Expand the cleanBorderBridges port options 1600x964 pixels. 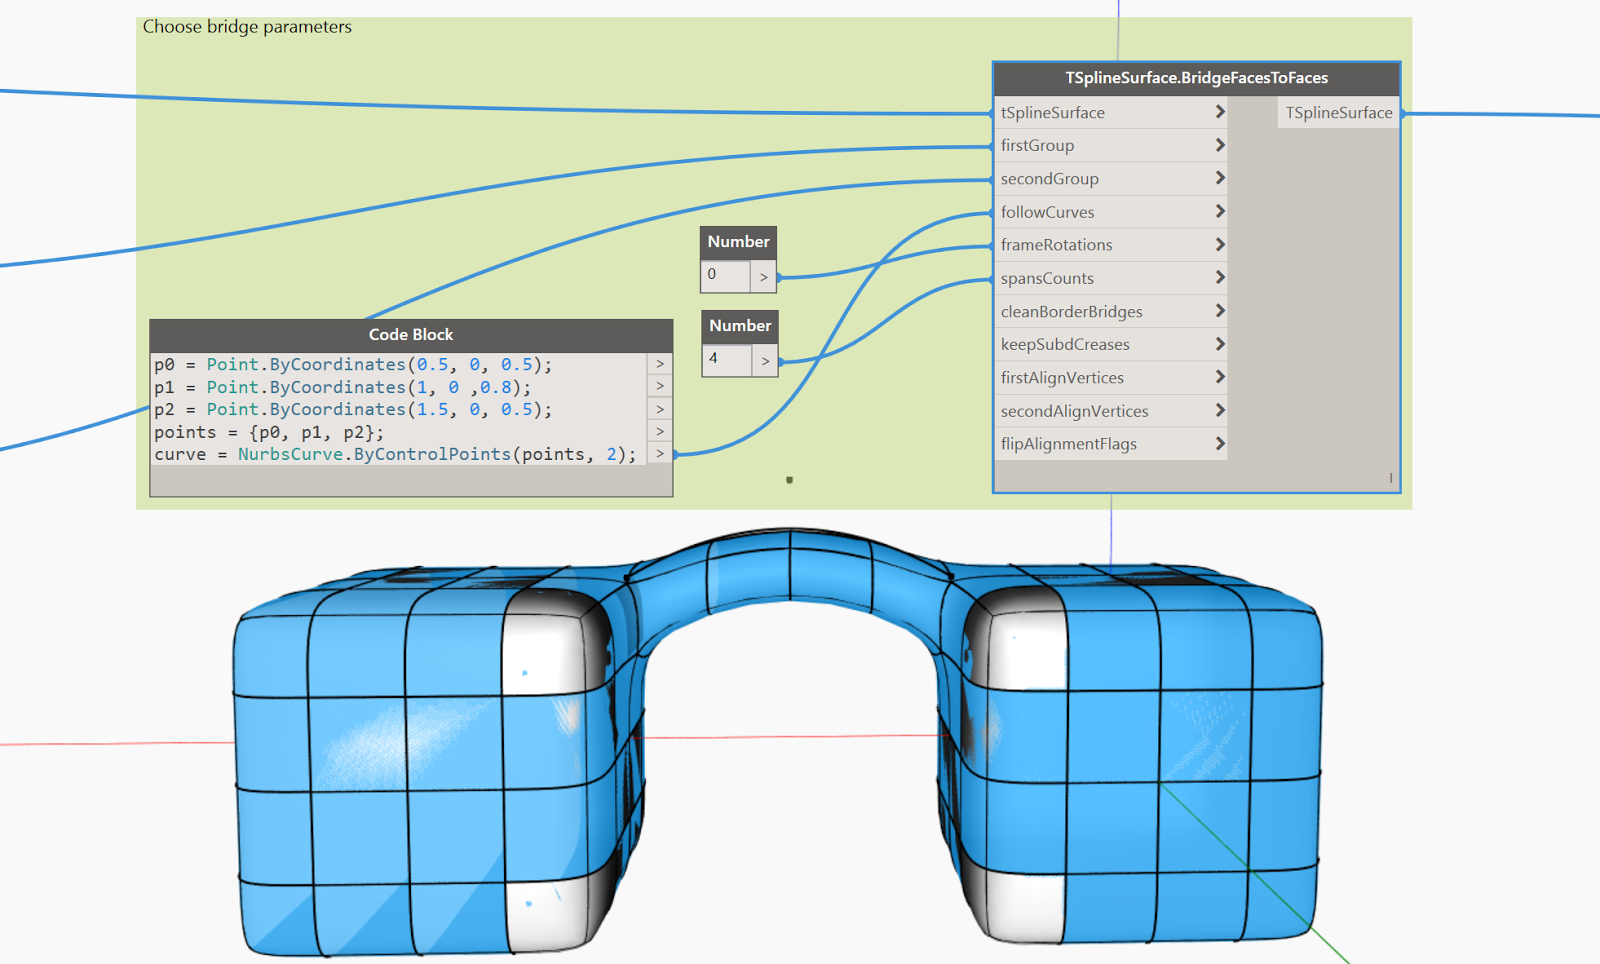pyautogui.click(x=1220, y=311)
